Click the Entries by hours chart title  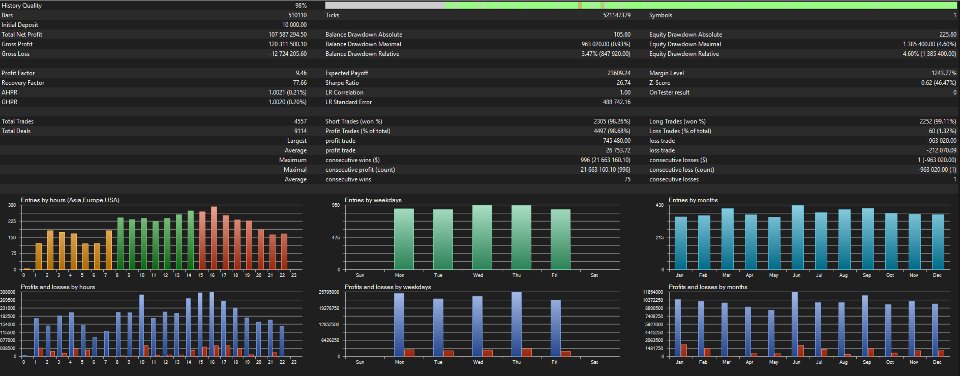[70, 200]
